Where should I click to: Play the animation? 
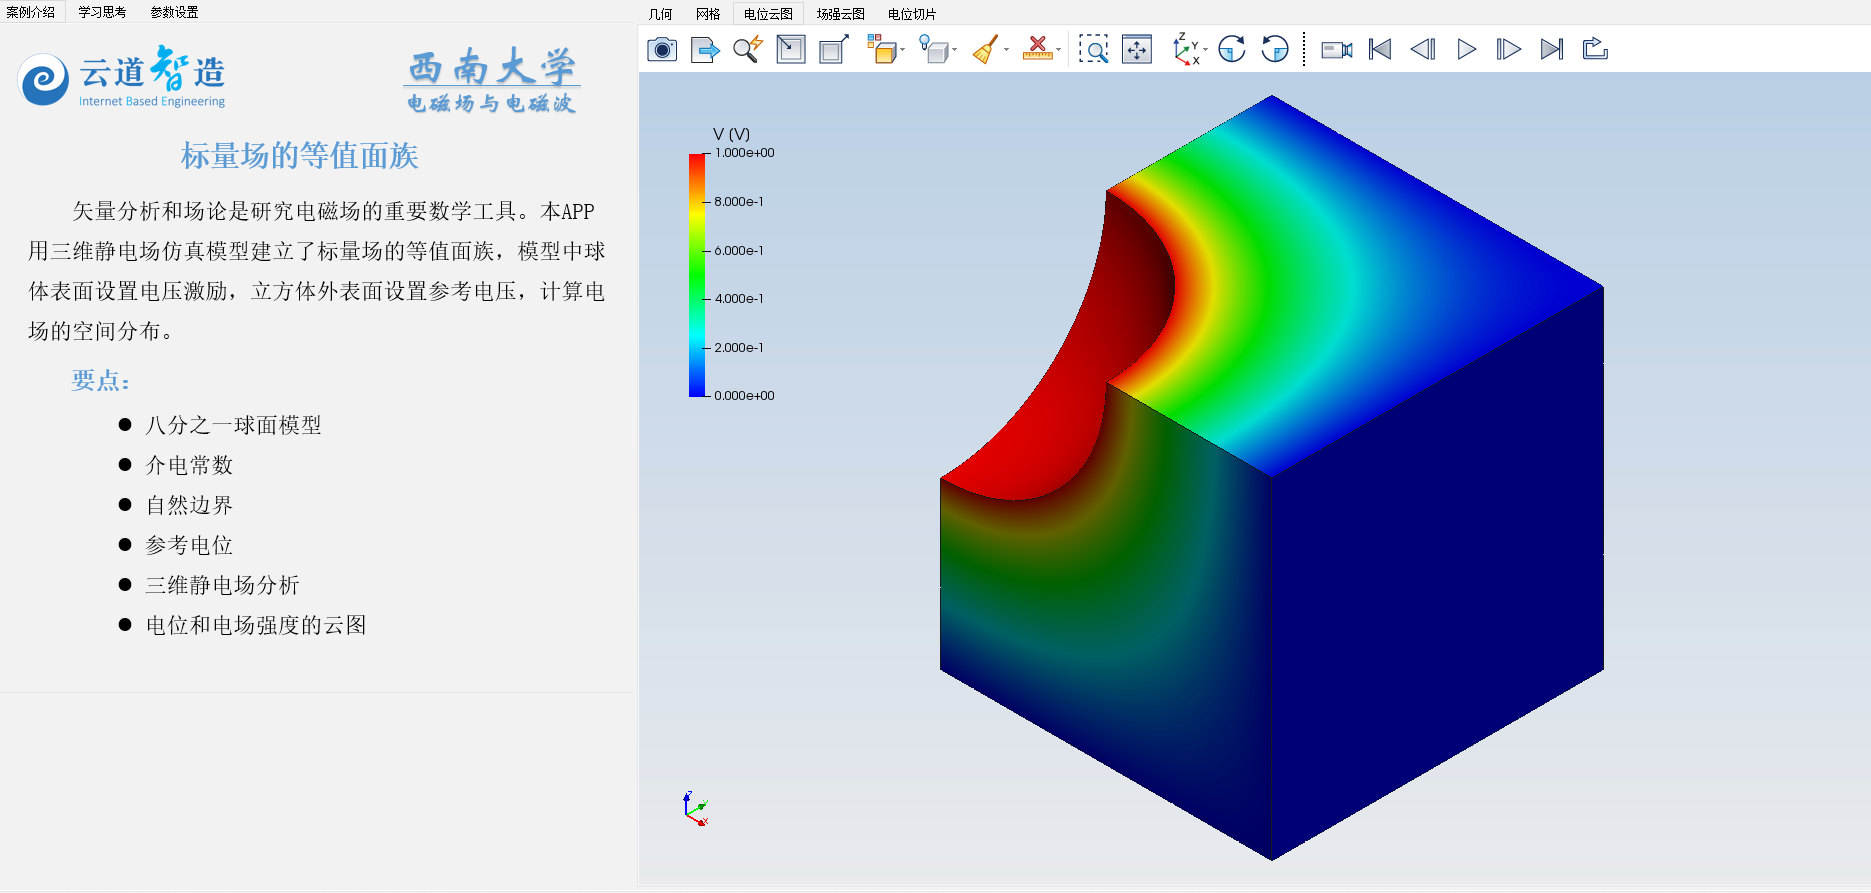[1466, 49]
